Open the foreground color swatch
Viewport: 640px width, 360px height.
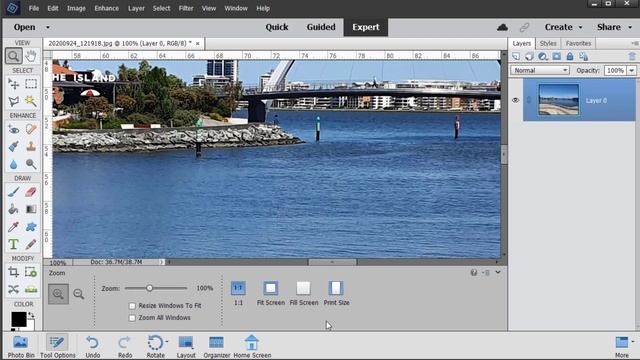click(x=18, y=319)
